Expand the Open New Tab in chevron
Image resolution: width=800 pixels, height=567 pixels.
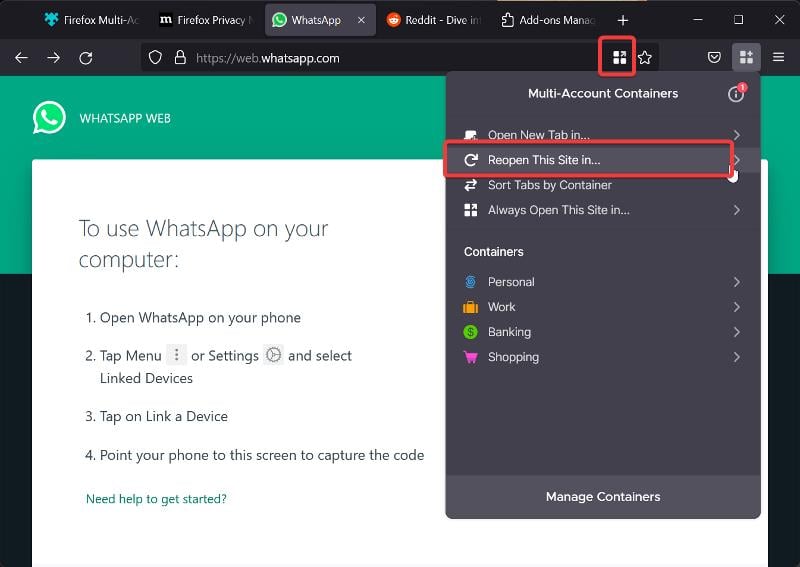coord(736,135)
